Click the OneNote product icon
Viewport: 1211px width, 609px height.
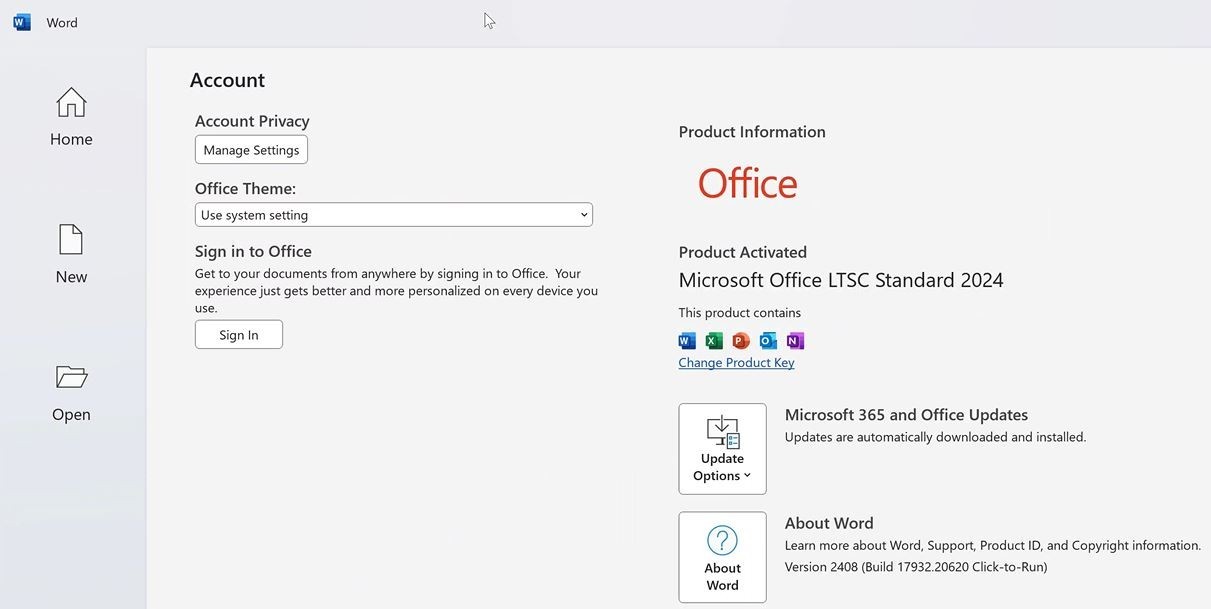[795, 341]
